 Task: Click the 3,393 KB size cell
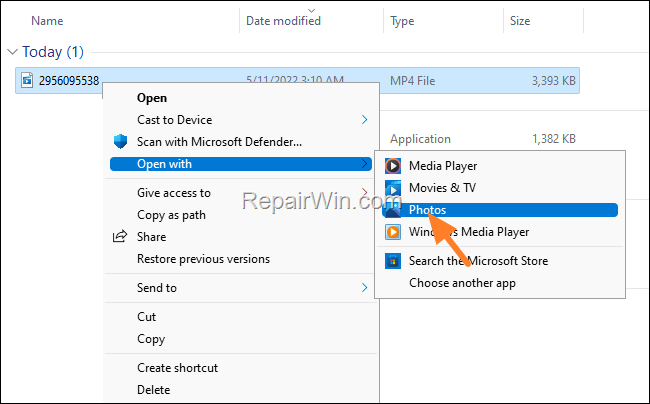(x=554, y=81)
